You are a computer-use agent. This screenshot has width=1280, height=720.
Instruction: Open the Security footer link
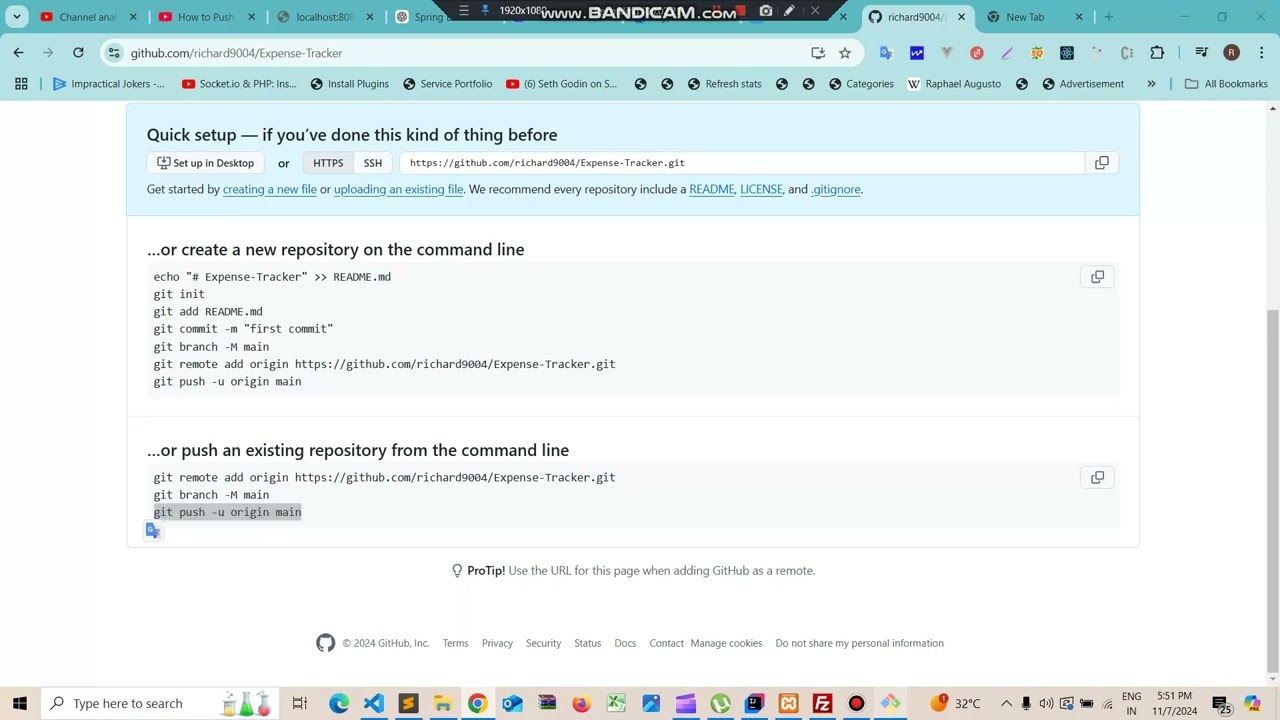(x=543, y=643)
